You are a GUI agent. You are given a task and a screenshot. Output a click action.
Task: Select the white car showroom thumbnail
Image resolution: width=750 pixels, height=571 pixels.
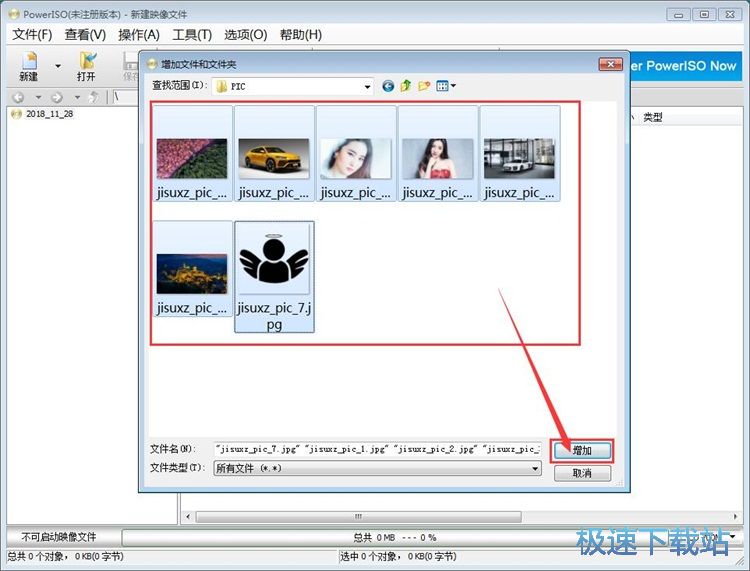[519, 154]
